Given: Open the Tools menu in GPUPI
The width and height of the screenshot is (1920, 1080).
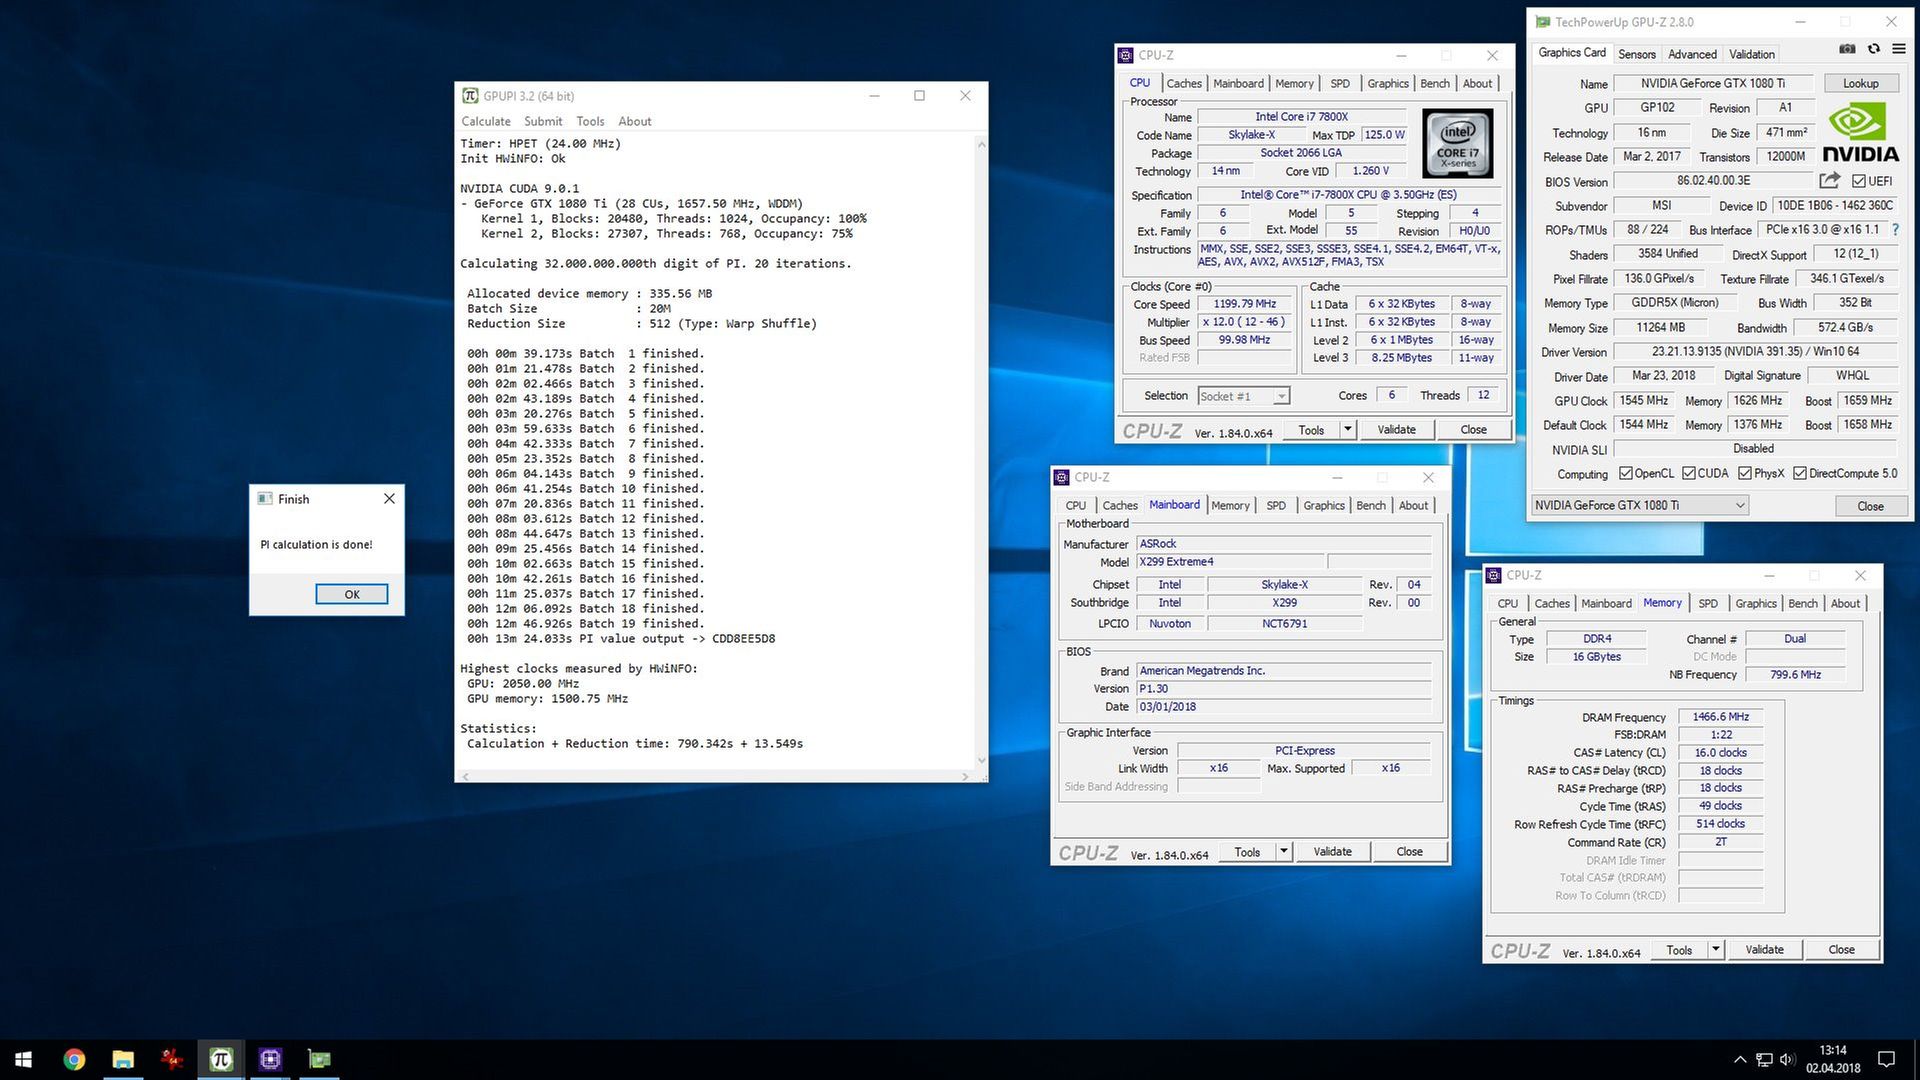Looking at the screenshot, I should point(590,121).
